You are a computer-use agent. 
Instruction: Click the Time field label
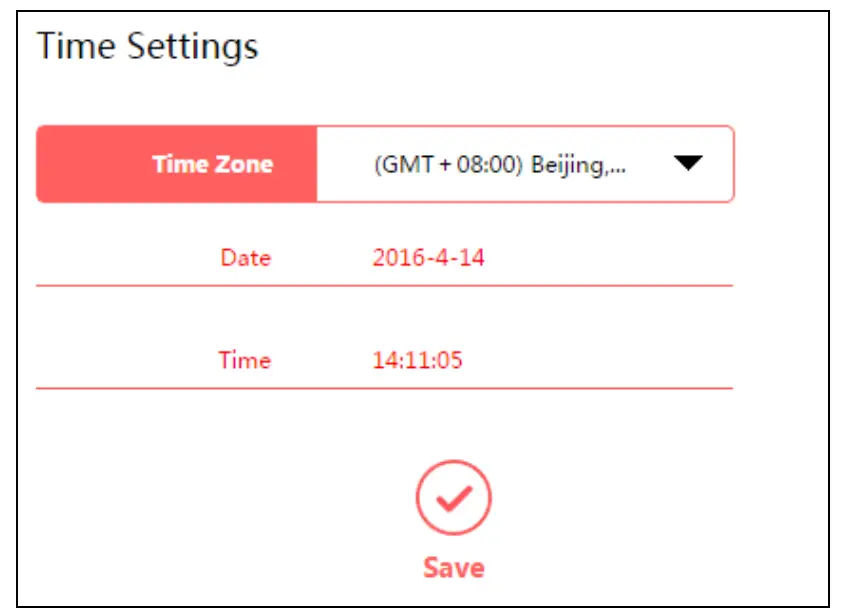245,360
